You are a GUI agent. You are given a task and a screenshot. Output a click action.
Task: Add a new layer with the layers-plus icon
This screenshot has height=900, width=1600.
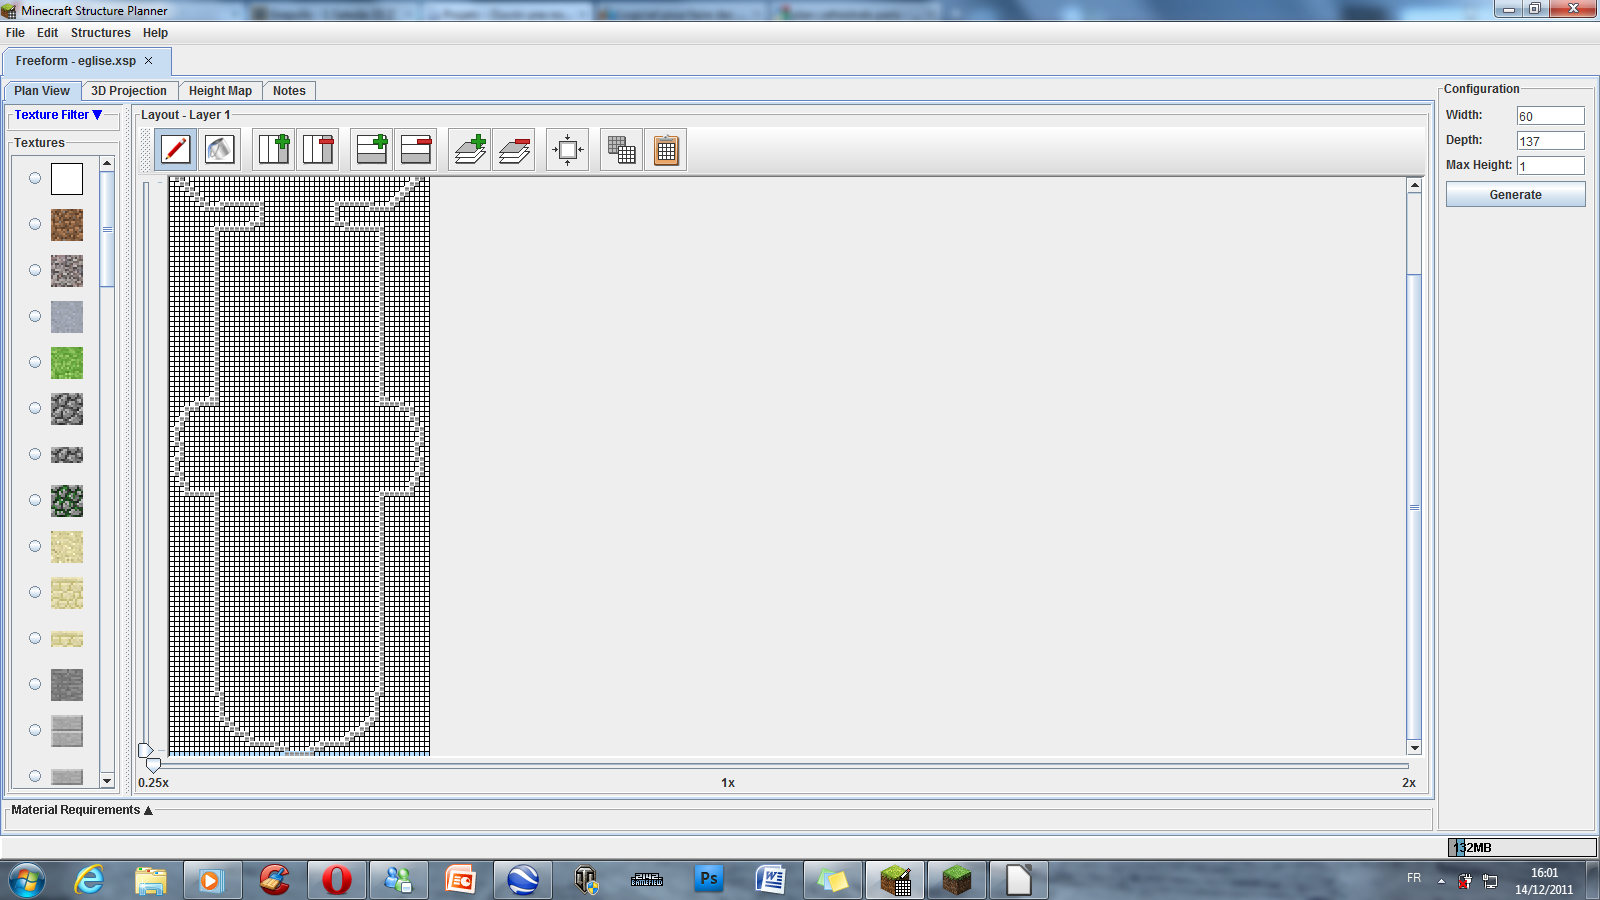tap(470, 150)
